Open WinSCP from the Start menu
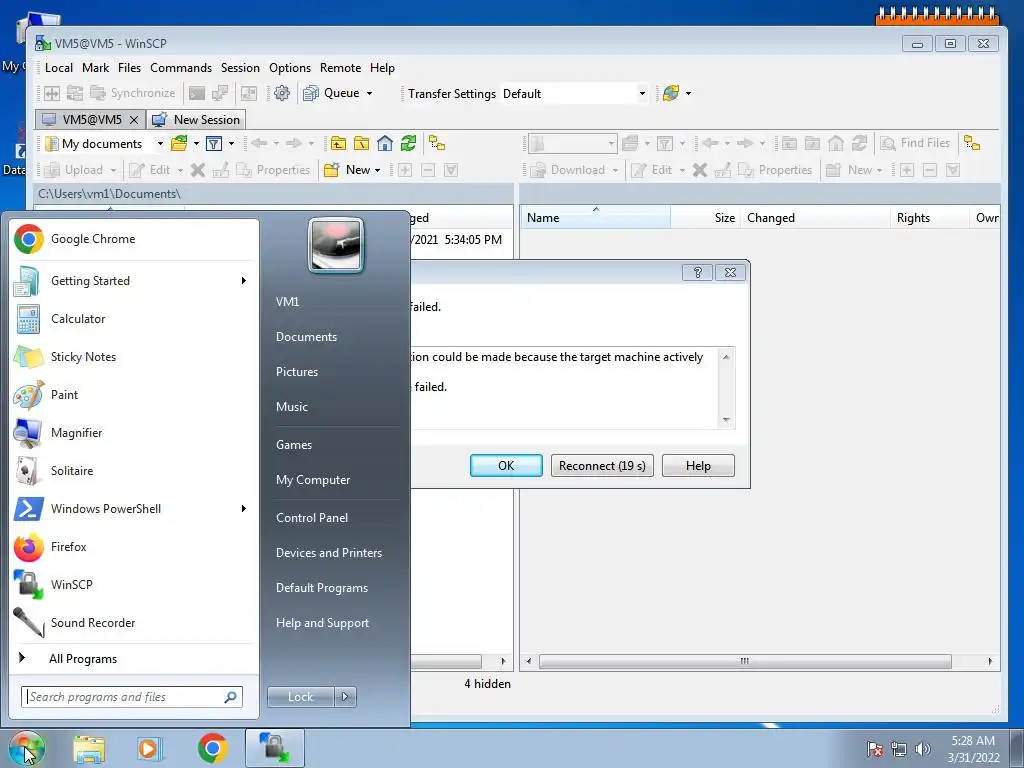Screen dimensions: 1024x768 [x=134, y=584]
